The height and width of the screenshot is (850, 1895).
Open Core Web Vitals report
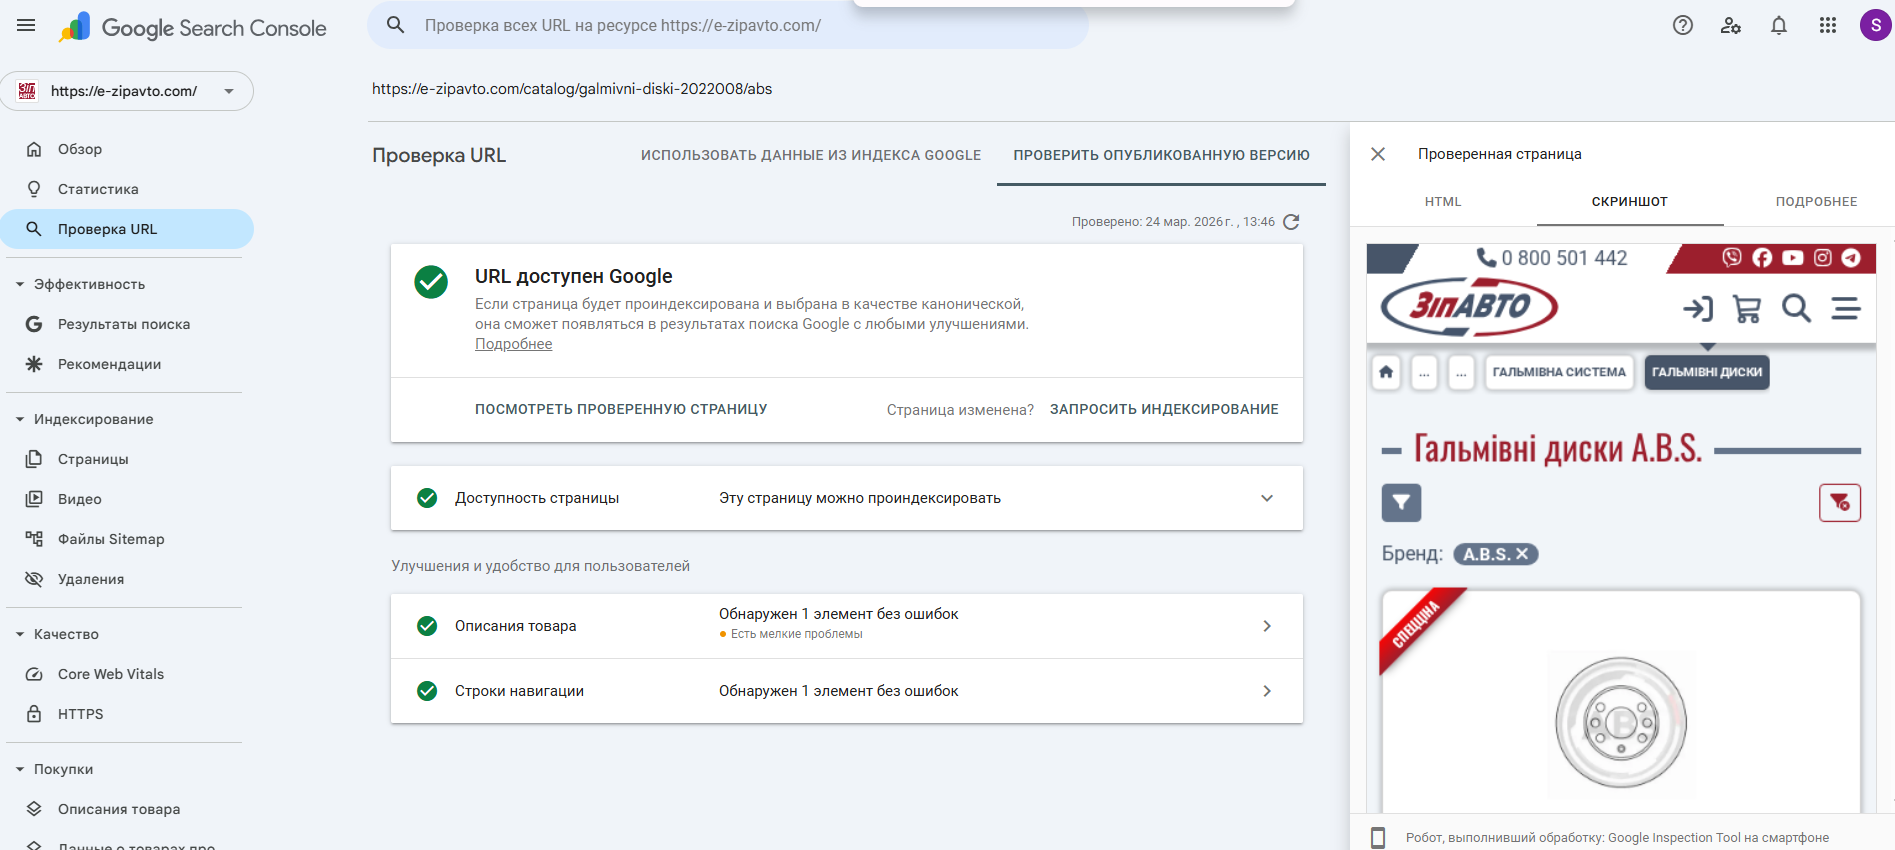[x=111, y=674]
